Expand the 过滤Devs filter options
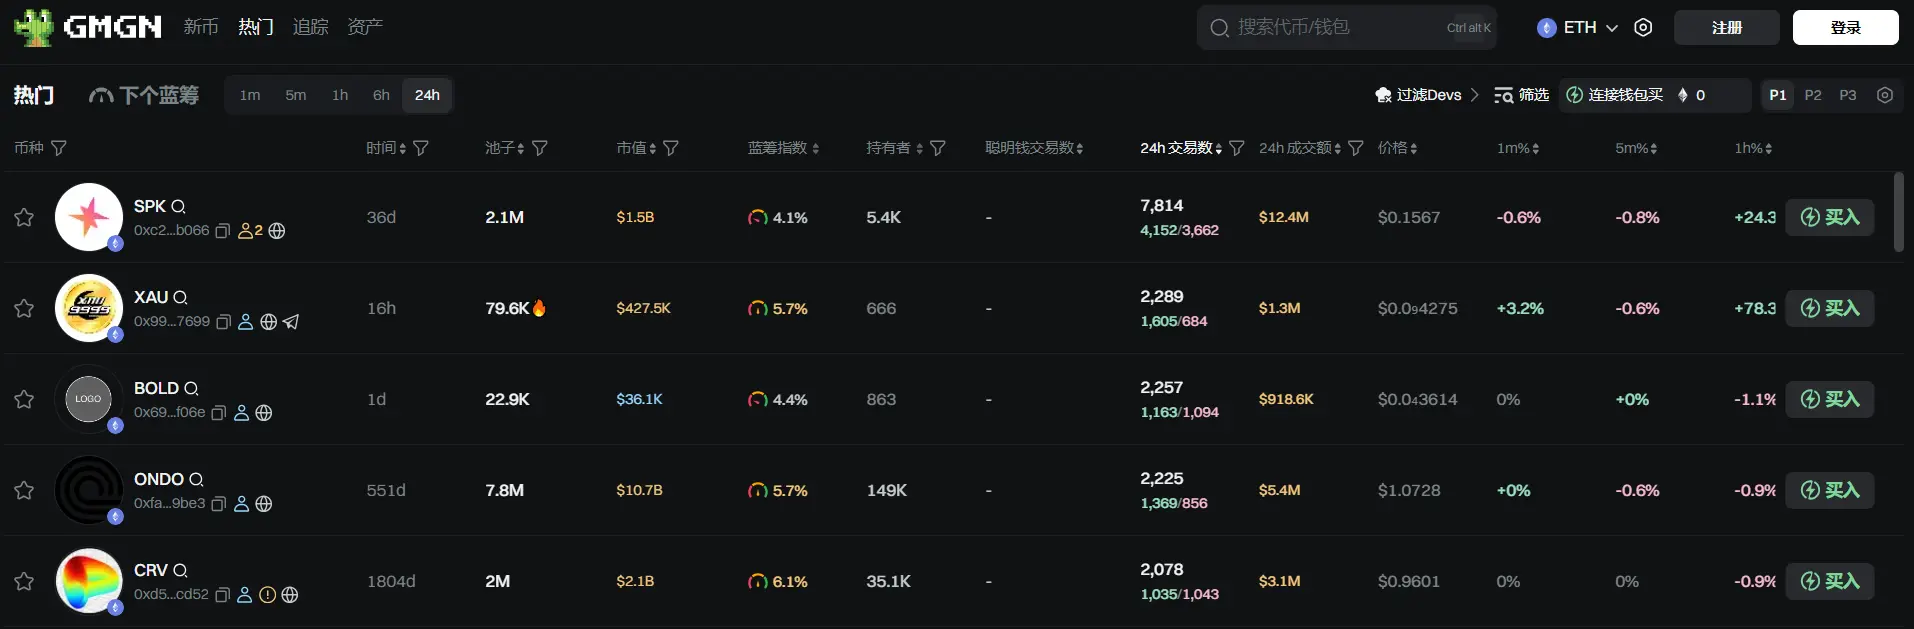Viewport: 1914px width, 629px height. 1427,95
